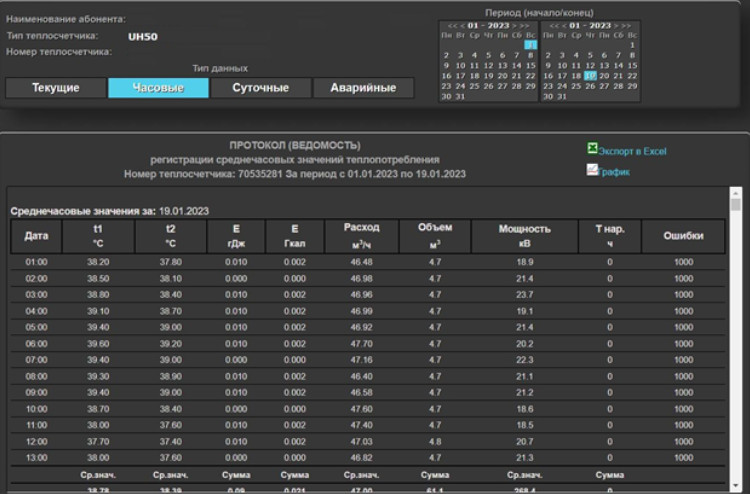The height and width of the screenshot is (494, 750).
Task: Click the Дата column header
Action: [36, 236]
